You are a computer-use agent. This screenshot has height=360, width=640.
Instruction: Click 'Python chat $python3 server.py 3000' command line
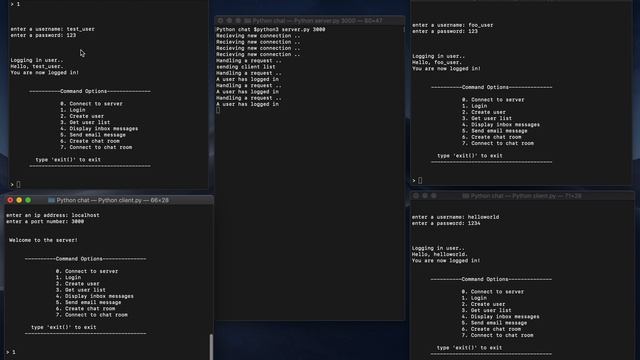(271, 29)
